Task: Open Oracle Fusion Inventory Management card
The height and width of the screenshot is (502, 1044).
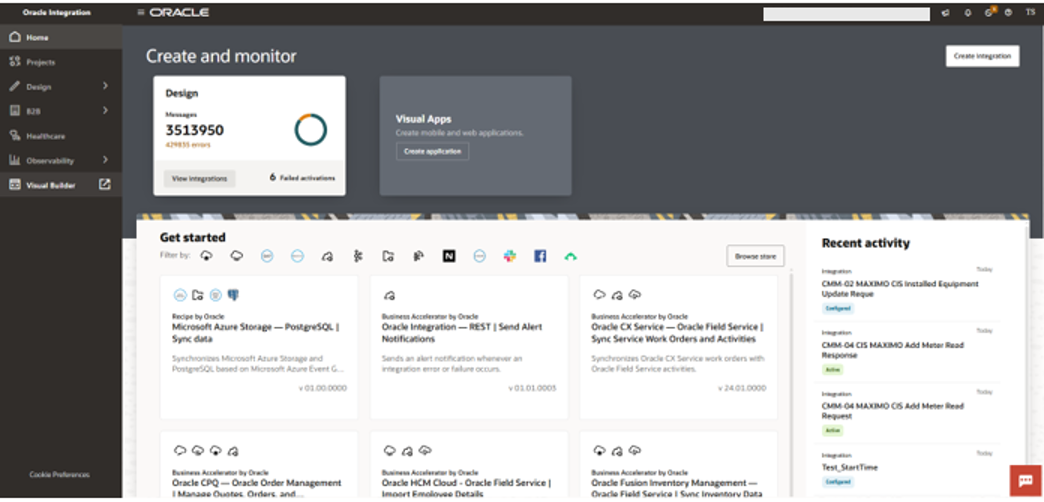Action: 678,465
